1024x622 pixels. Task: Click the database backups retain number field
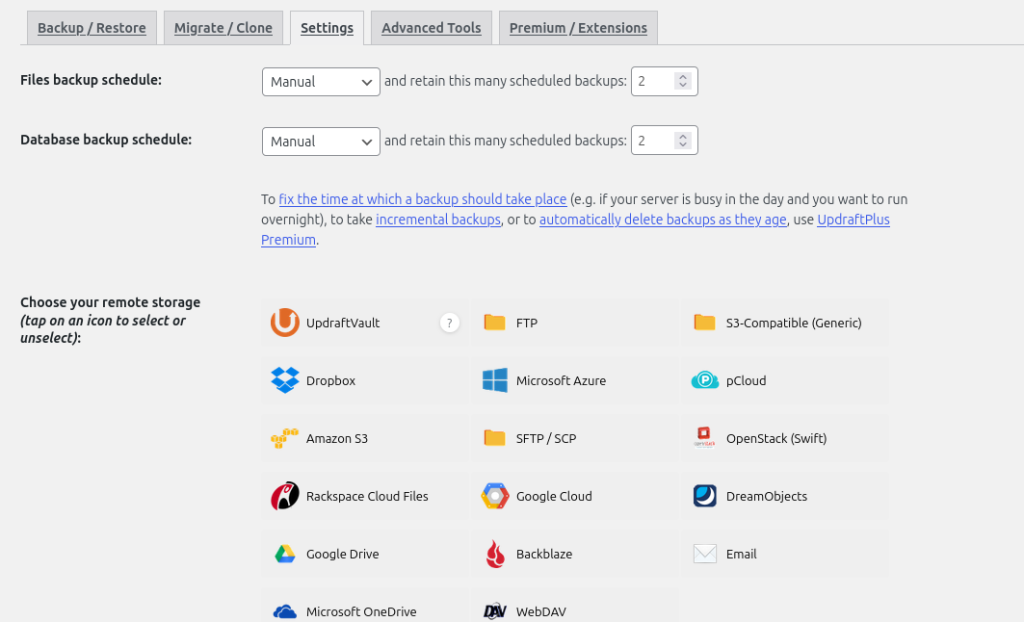pyautogui.click(x=653, y=142)
